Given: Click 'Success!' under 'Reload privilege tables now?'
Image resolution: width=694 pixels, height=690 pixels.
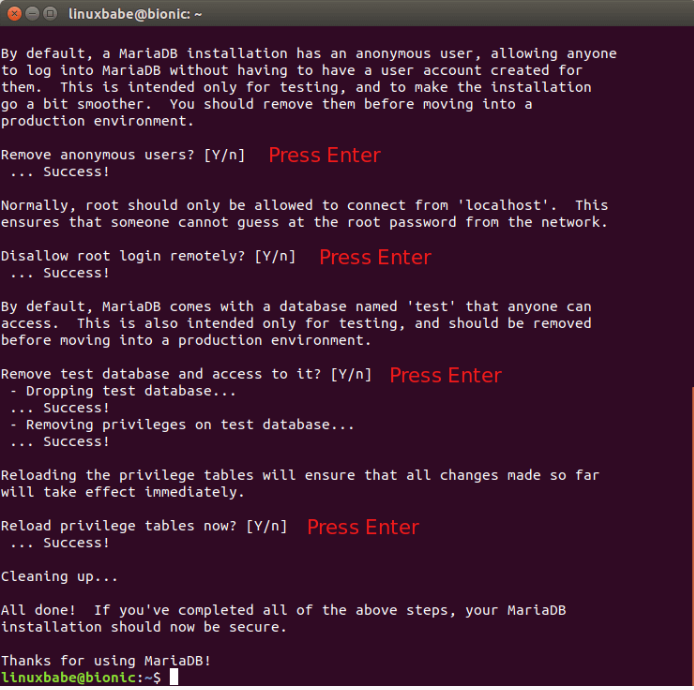Looking at the screenshot, I should (76, 543).
